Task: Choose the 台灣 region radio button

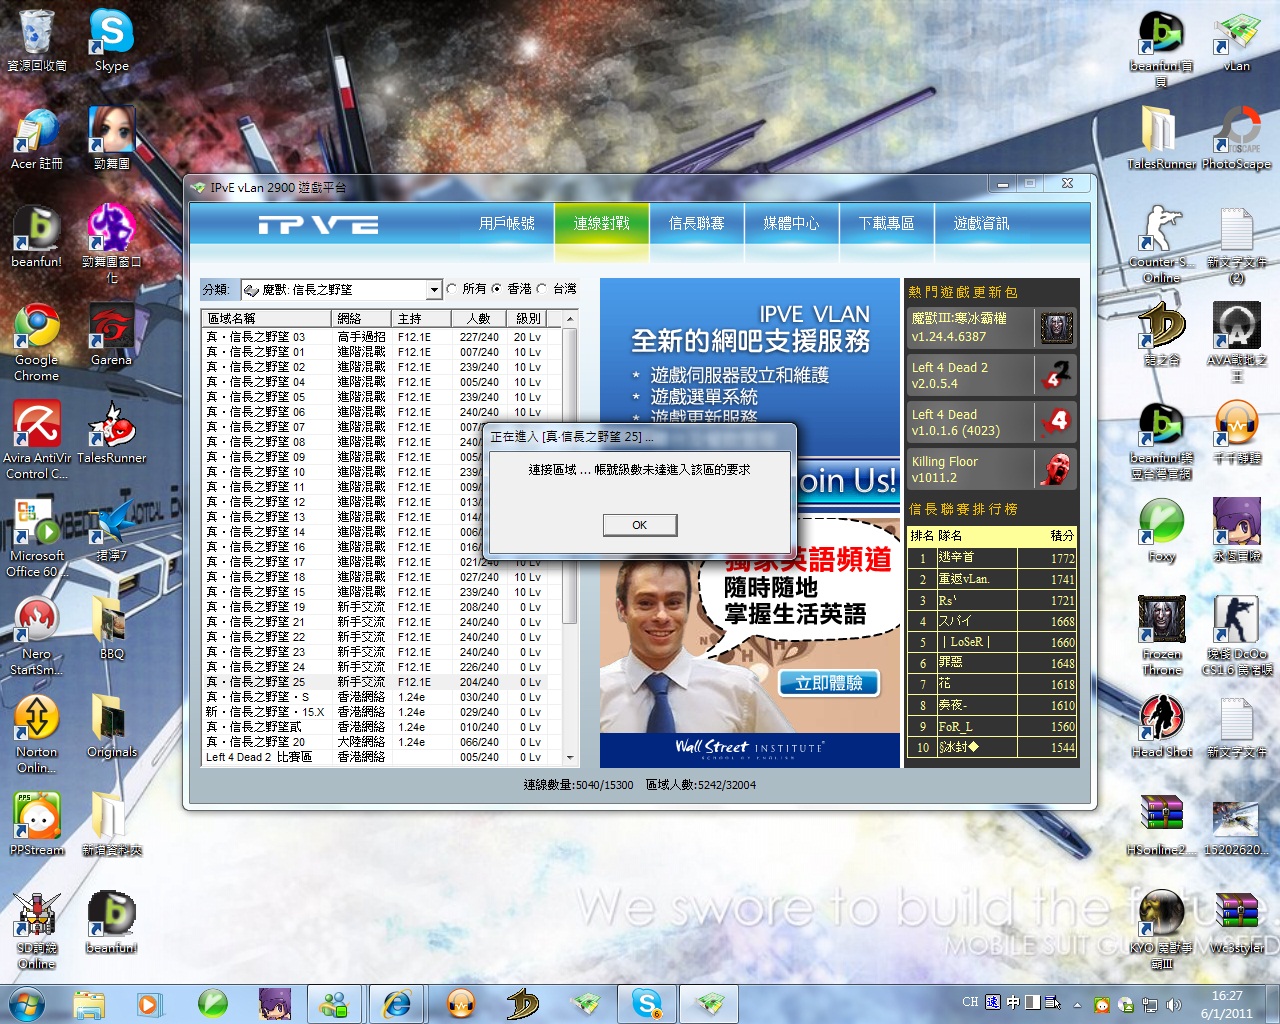Action: 543,289
